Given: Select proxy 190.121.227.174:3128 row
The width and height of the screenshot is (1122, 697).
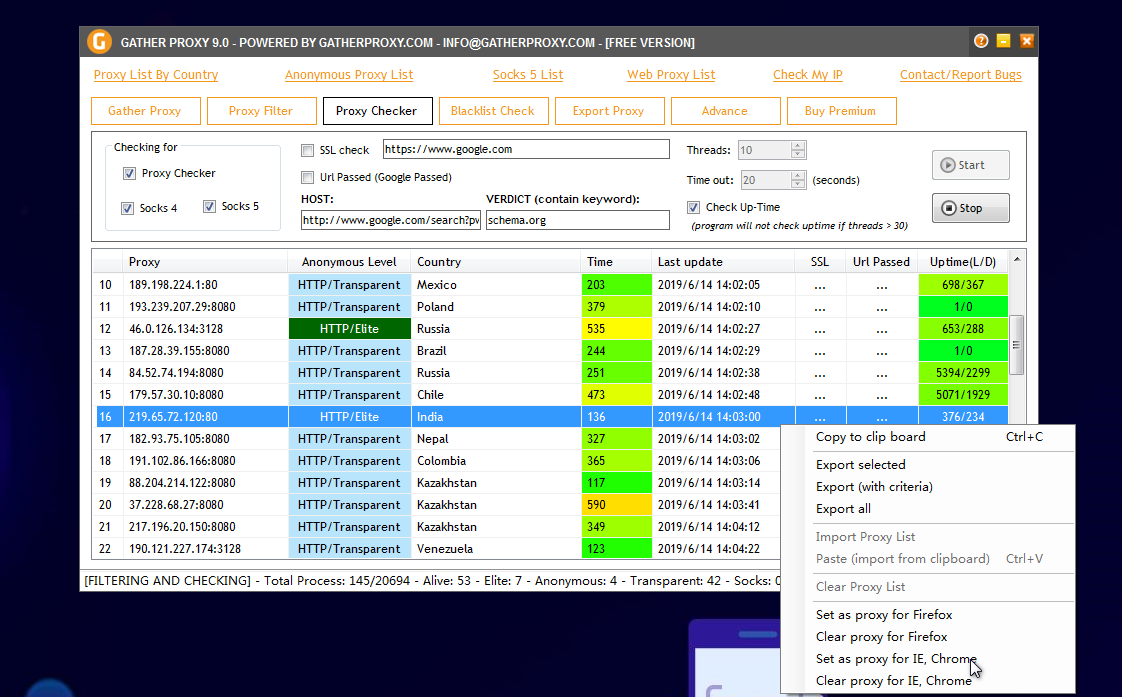Looking at the screenshot, I should [438, 549].
